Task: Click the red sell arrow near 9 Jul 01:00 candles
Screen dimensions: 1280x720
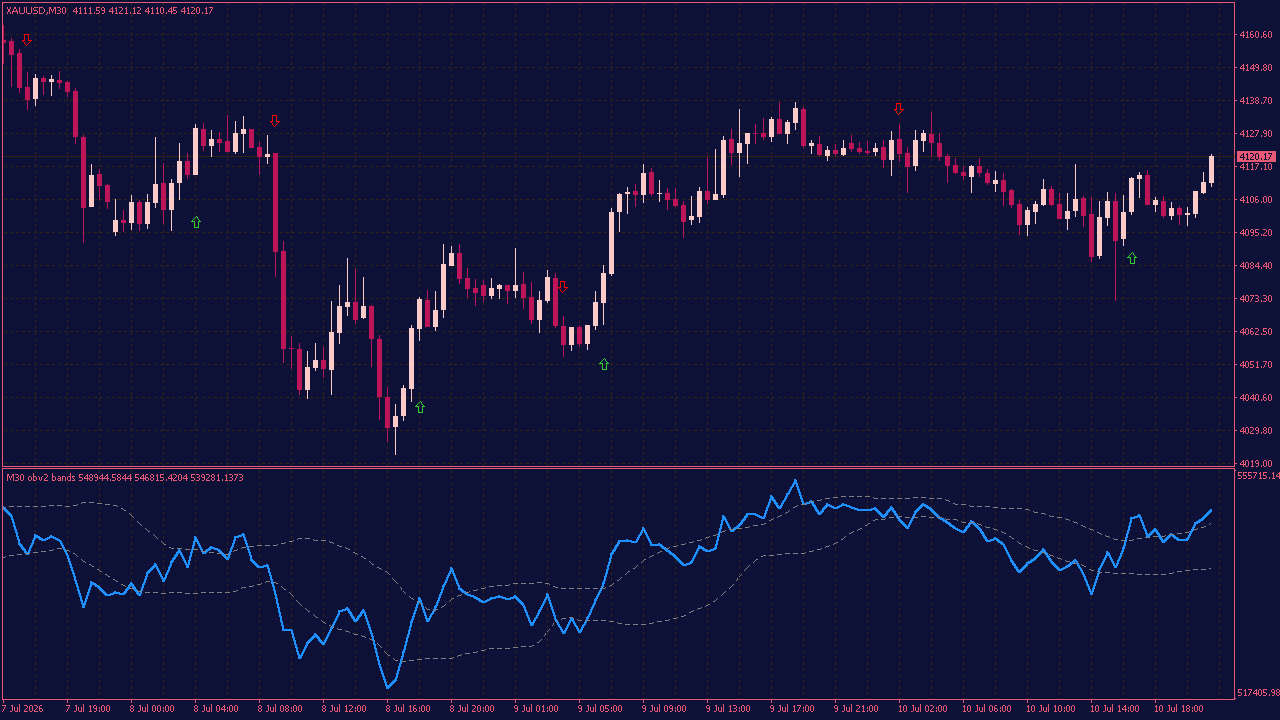Action: click(x=562, y=287)
